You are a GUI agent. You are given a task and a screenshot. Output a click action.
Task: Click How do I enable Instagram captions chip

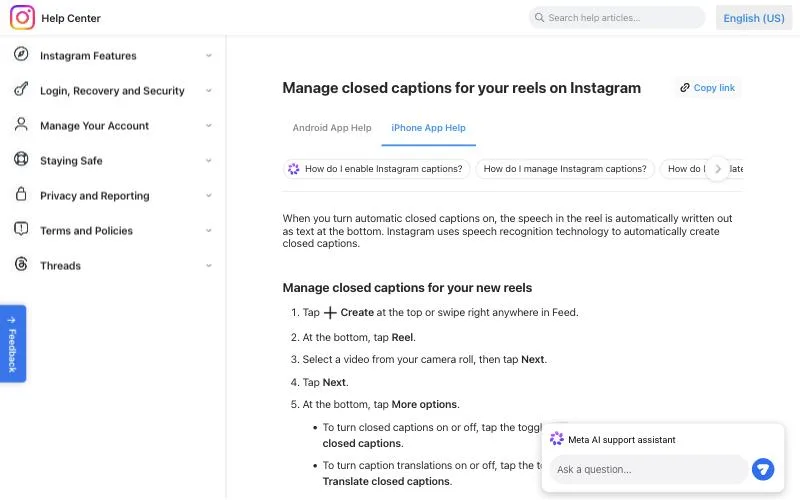(x=376, y=169)
